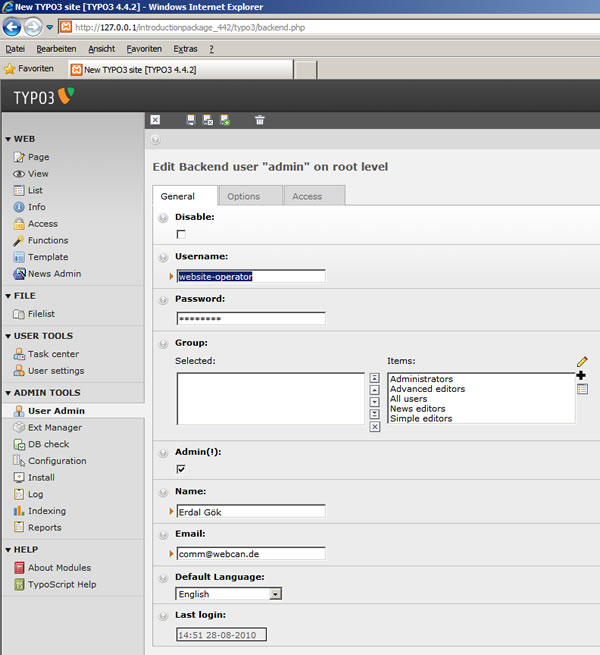Open the Ext Manager module
Screen dimensions: 600x655
click(x=54, y=428)
